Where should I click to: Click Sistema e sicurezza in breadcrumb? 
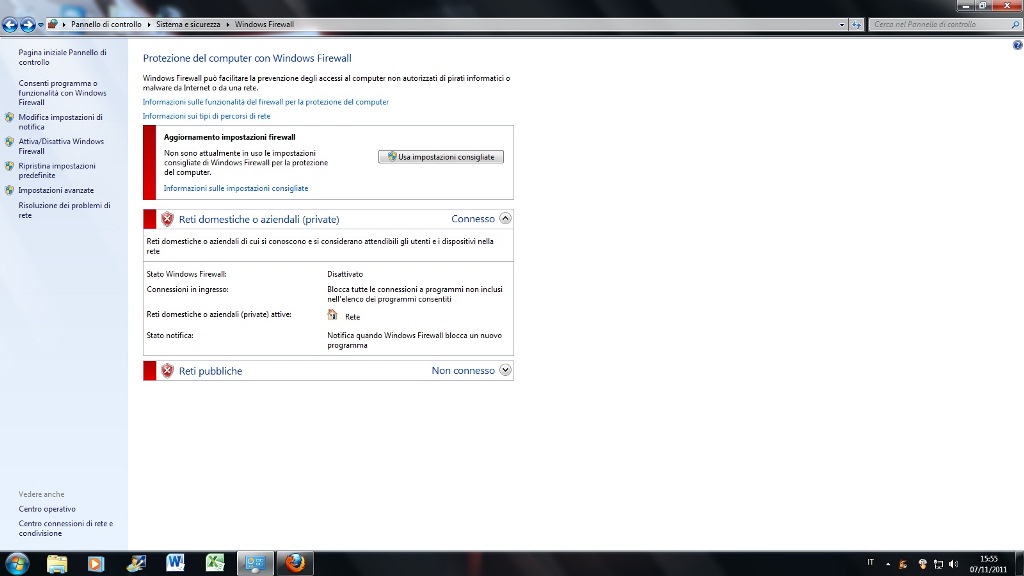point(188,24)
